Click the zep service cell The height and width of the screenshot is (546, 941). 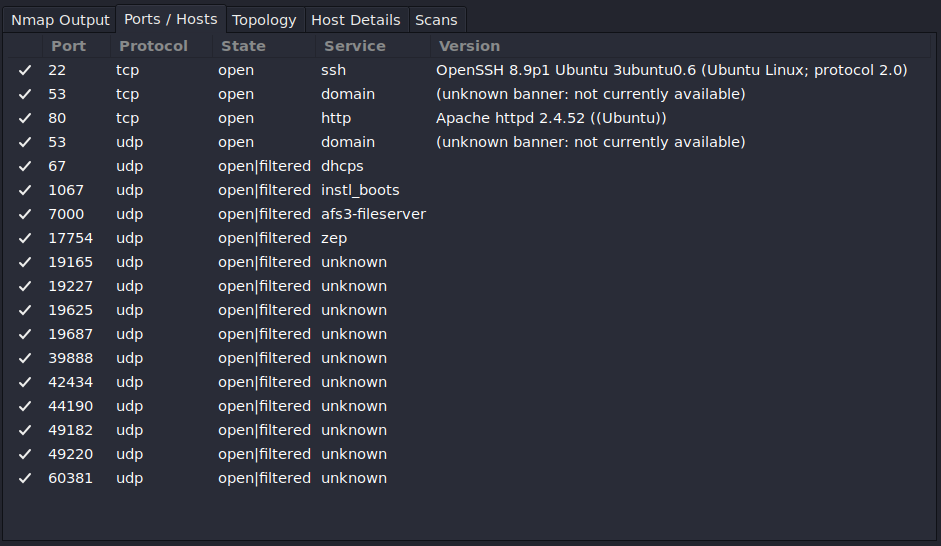click(334, 238)
